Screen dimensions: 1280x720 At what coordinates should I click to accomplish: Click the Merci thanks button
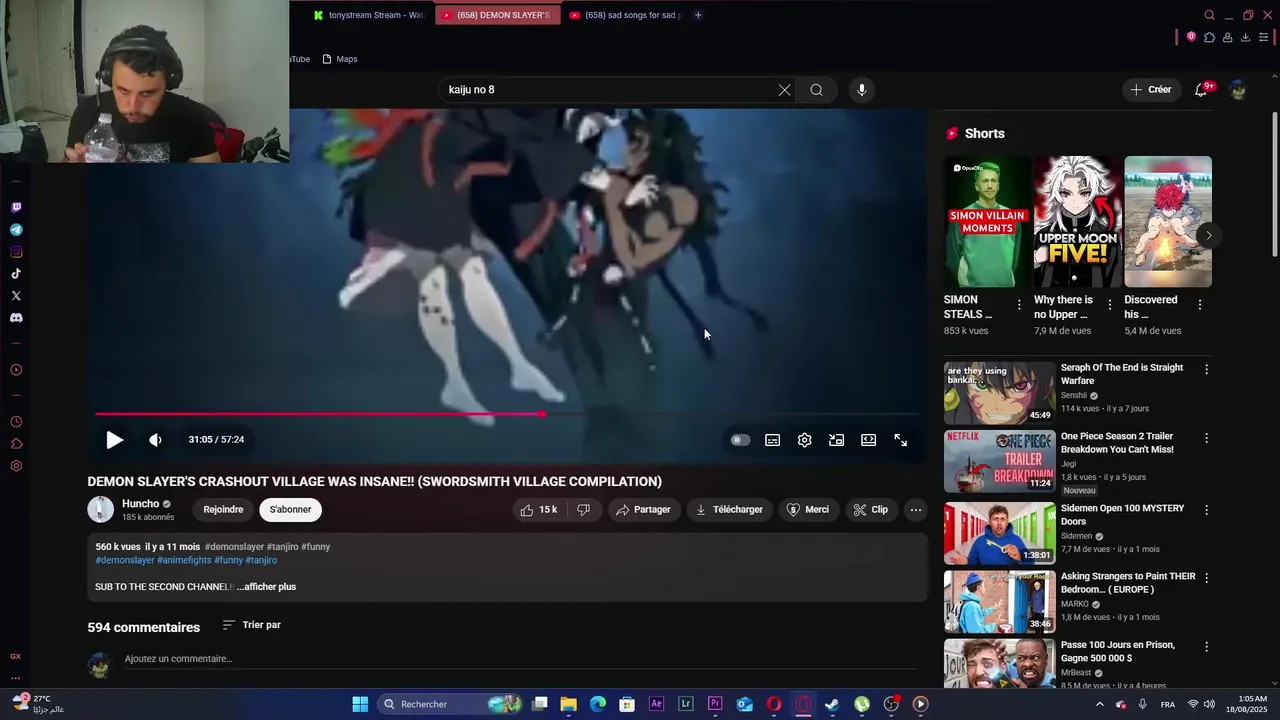tap(807, 510)
